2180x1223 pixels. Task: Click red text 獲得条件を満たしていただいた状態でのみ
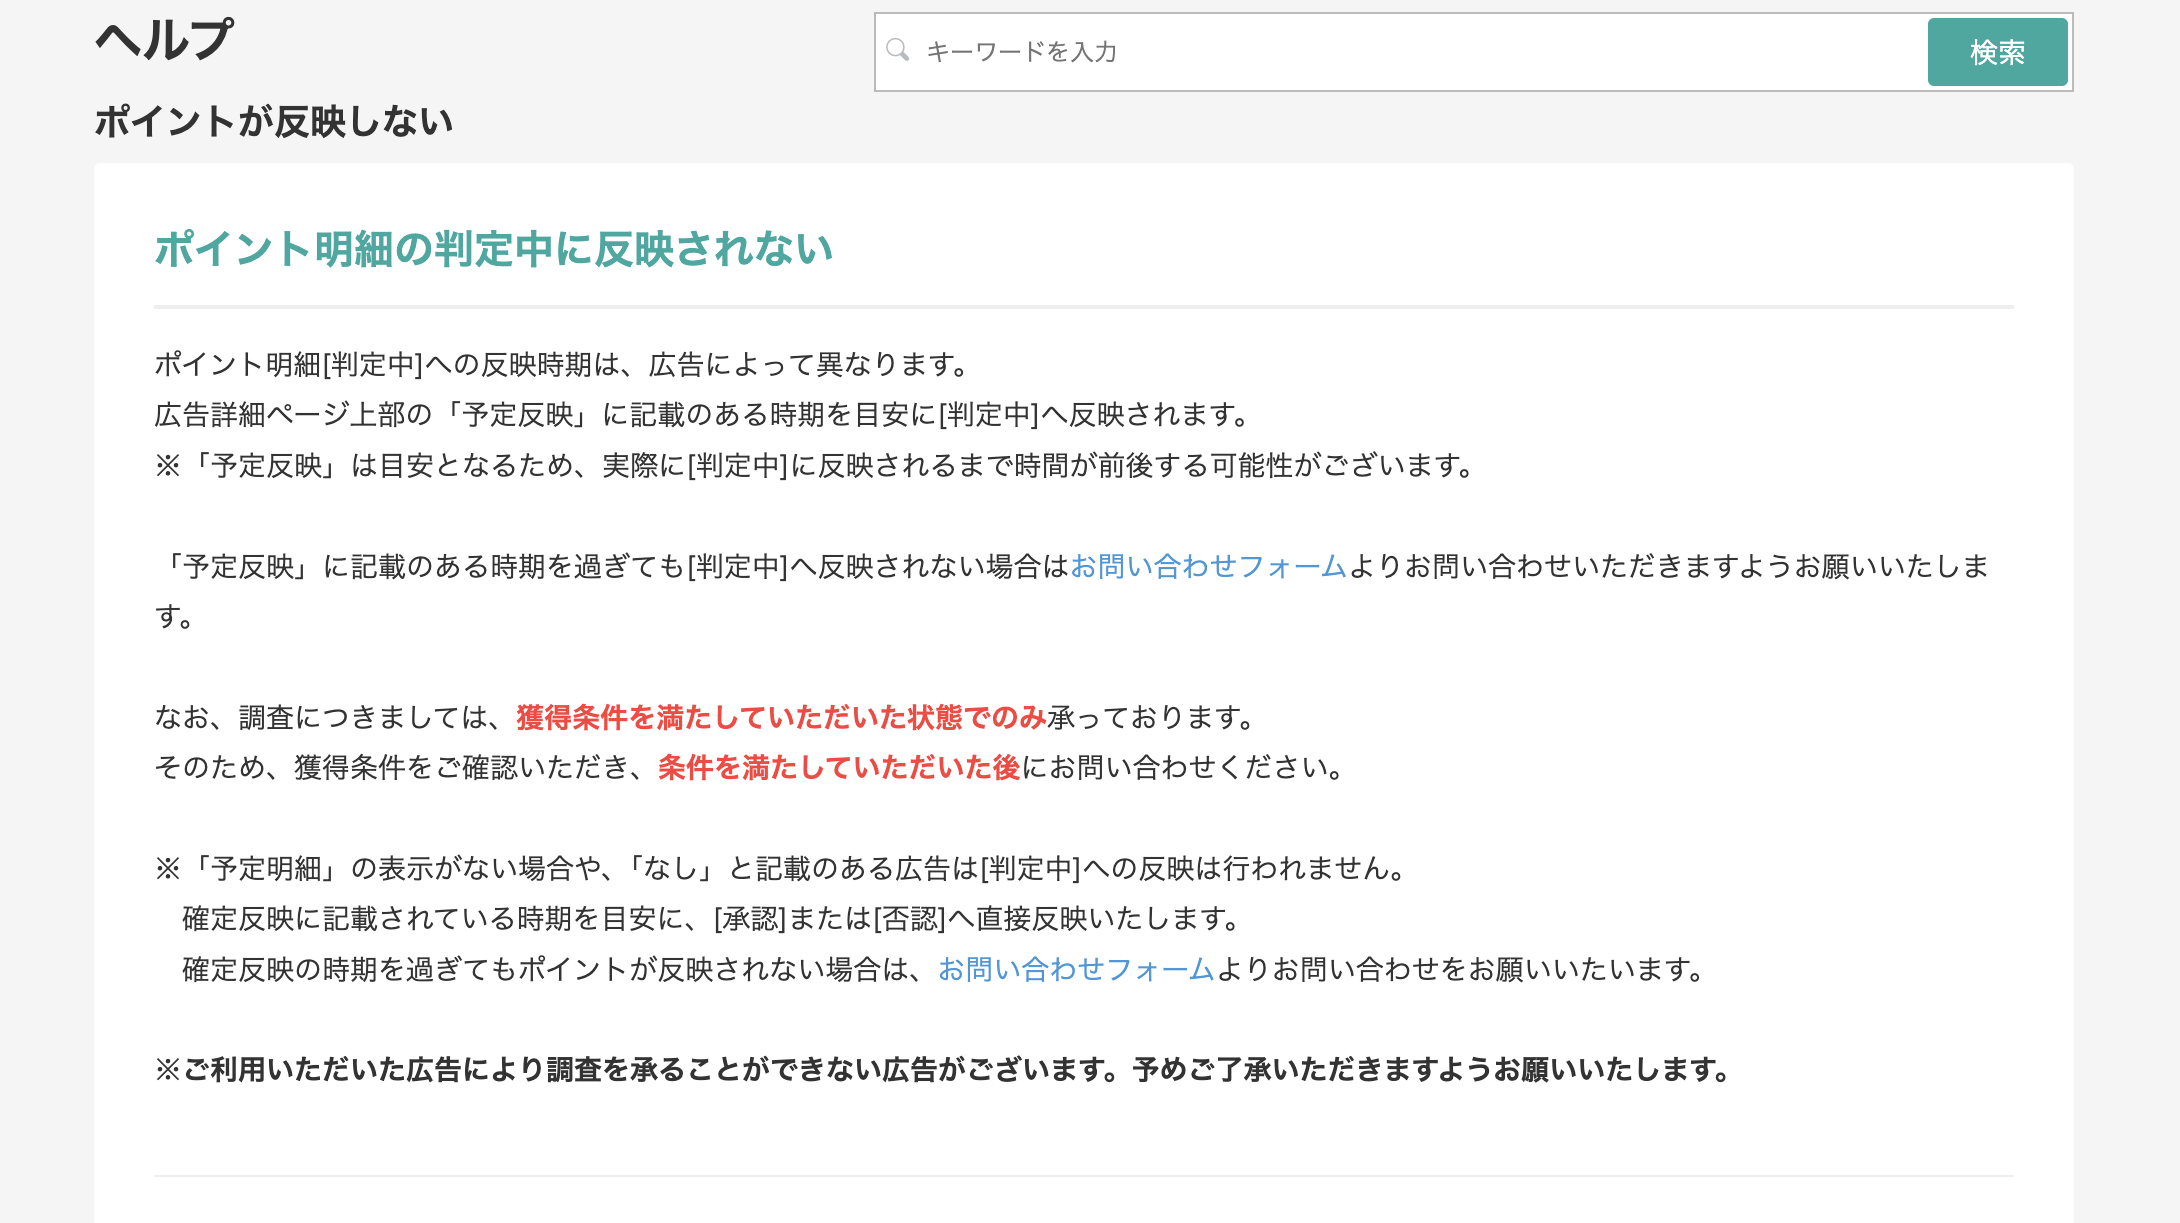[780, 717]
